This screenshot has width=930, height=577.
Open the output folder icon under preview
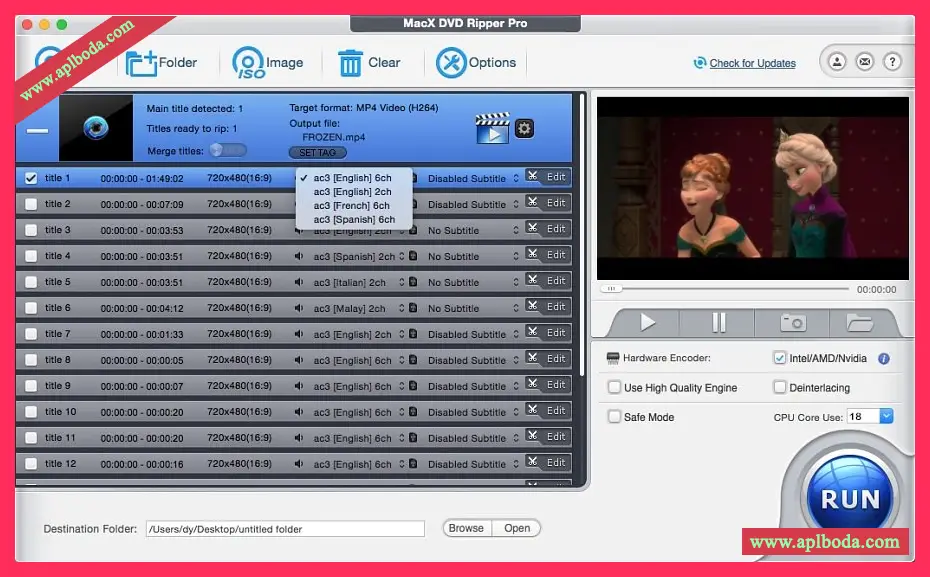[859, 322]
